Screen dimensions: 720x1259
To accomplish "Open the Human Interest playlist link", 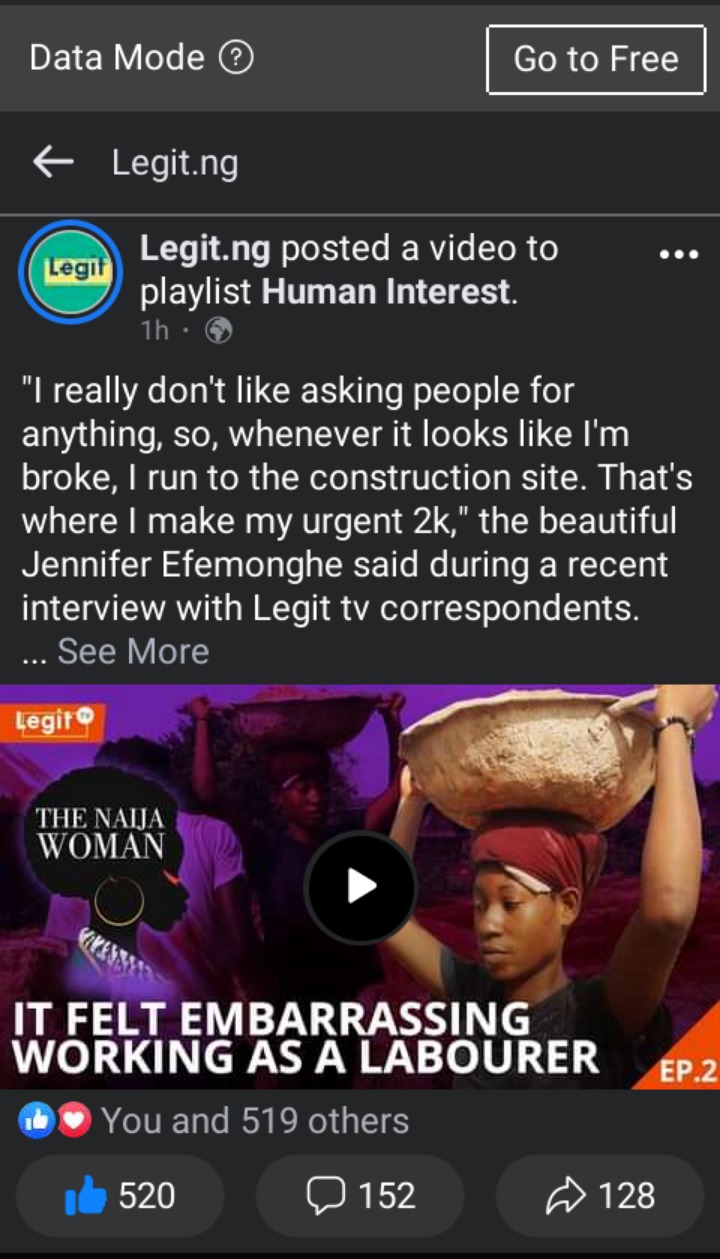I will [x=386, y=293].
